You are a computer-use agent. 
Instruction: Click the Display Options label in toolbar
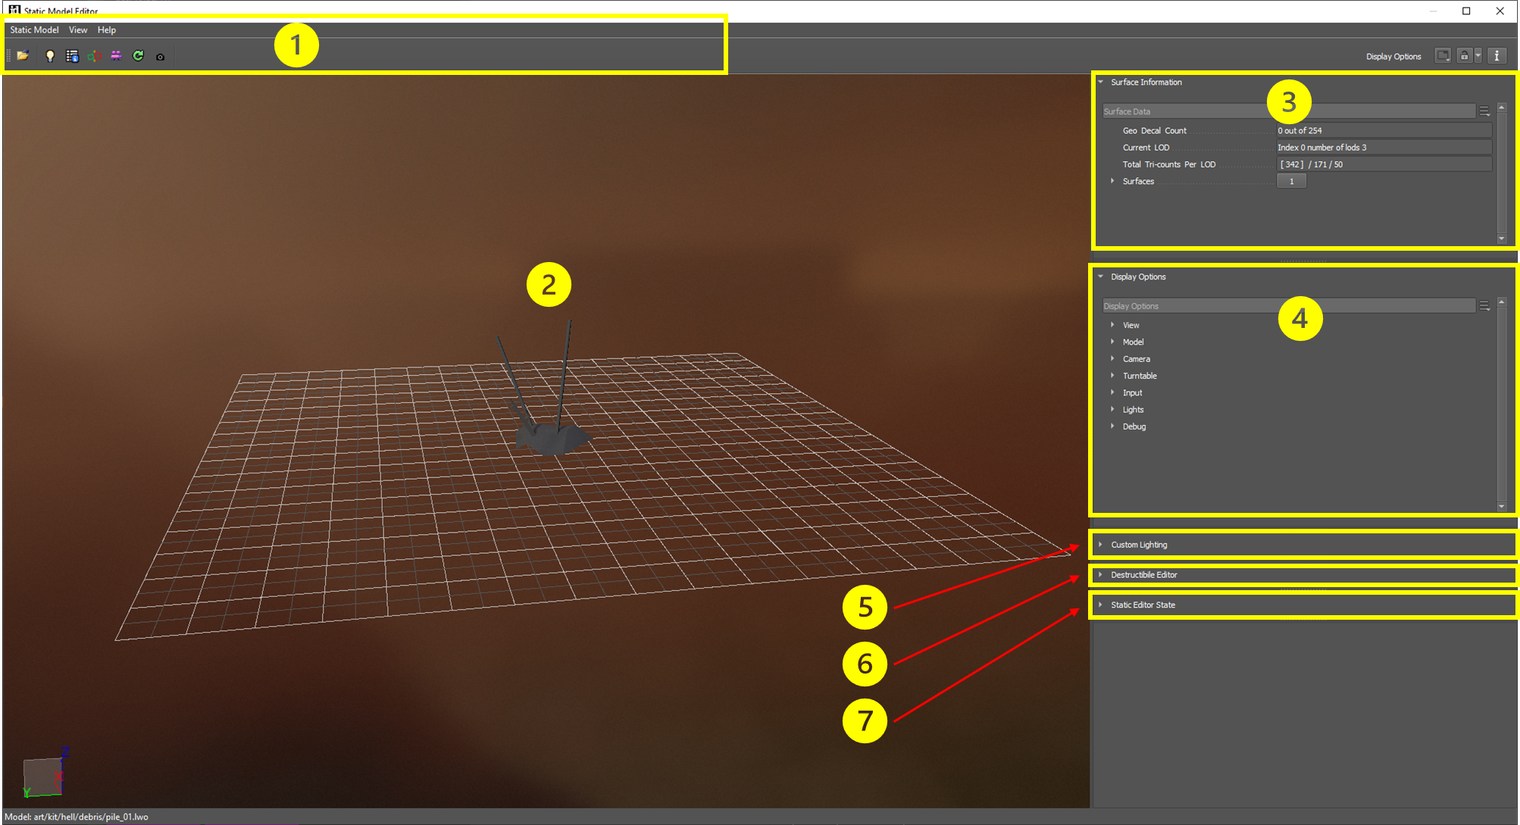pos(1393,57)
